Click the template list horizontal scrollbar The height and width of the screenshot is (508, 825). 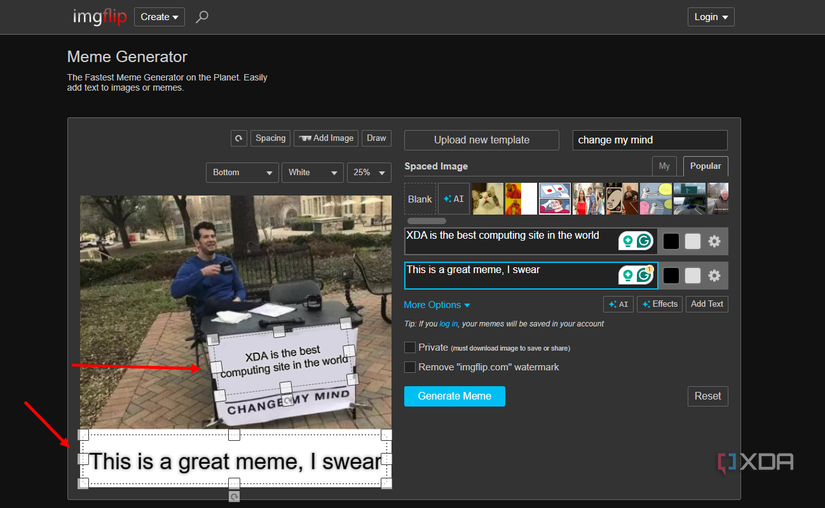427,221
